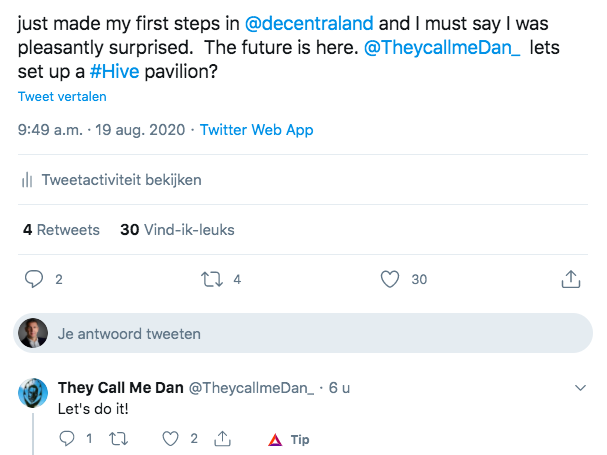
Task: Retweet Dan's reply
Action: click(119, 438)
